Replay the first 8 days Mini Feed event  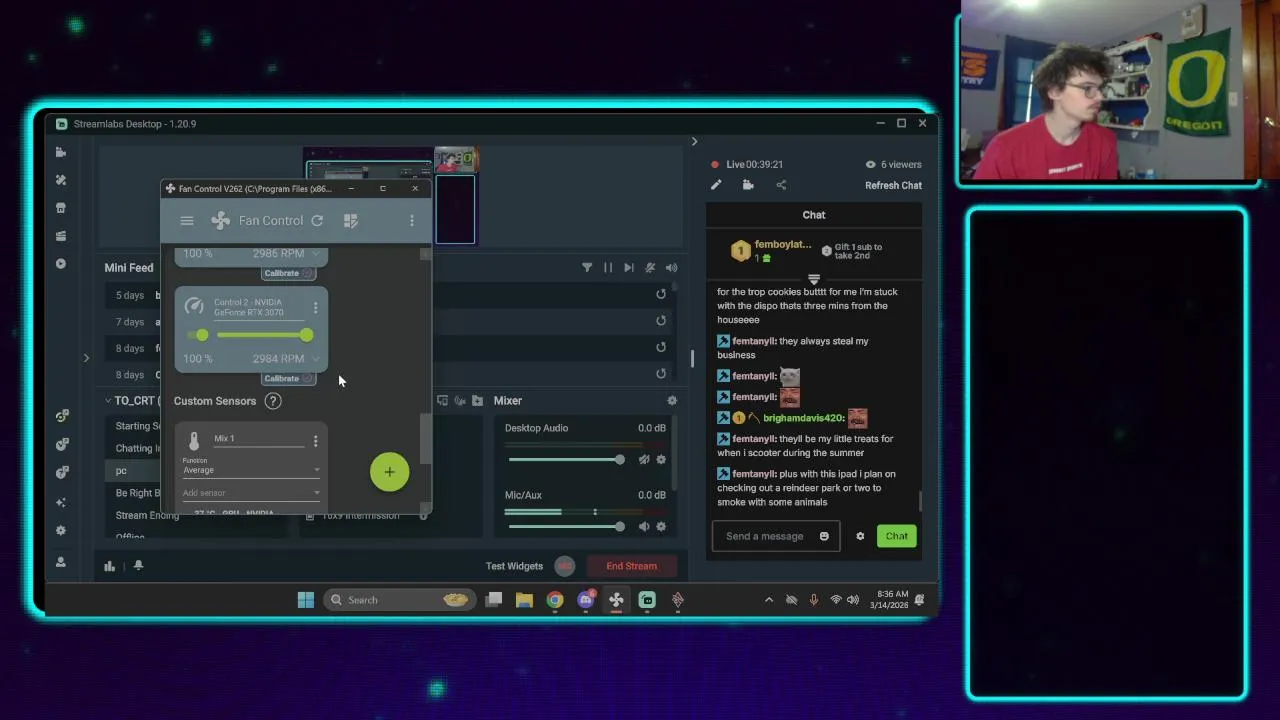(x=661, y=347)
